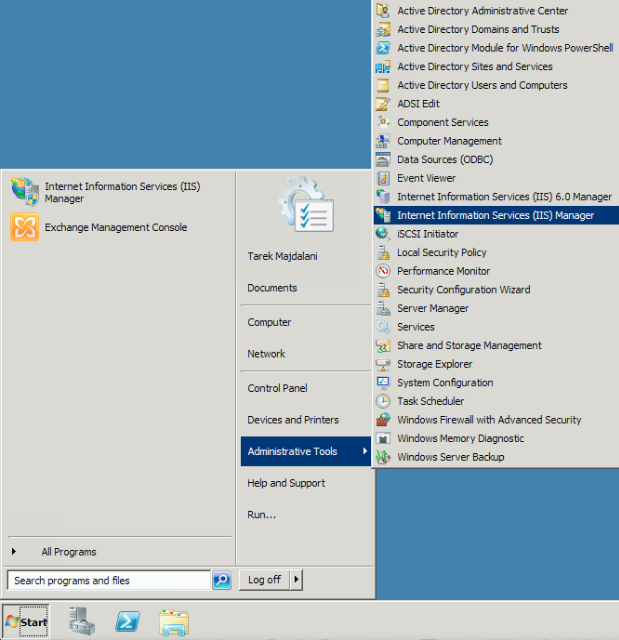Screen dimensions: 619x640
Task: Click the Active Directory Module for PowerShell icon
Action: (383, 48)
